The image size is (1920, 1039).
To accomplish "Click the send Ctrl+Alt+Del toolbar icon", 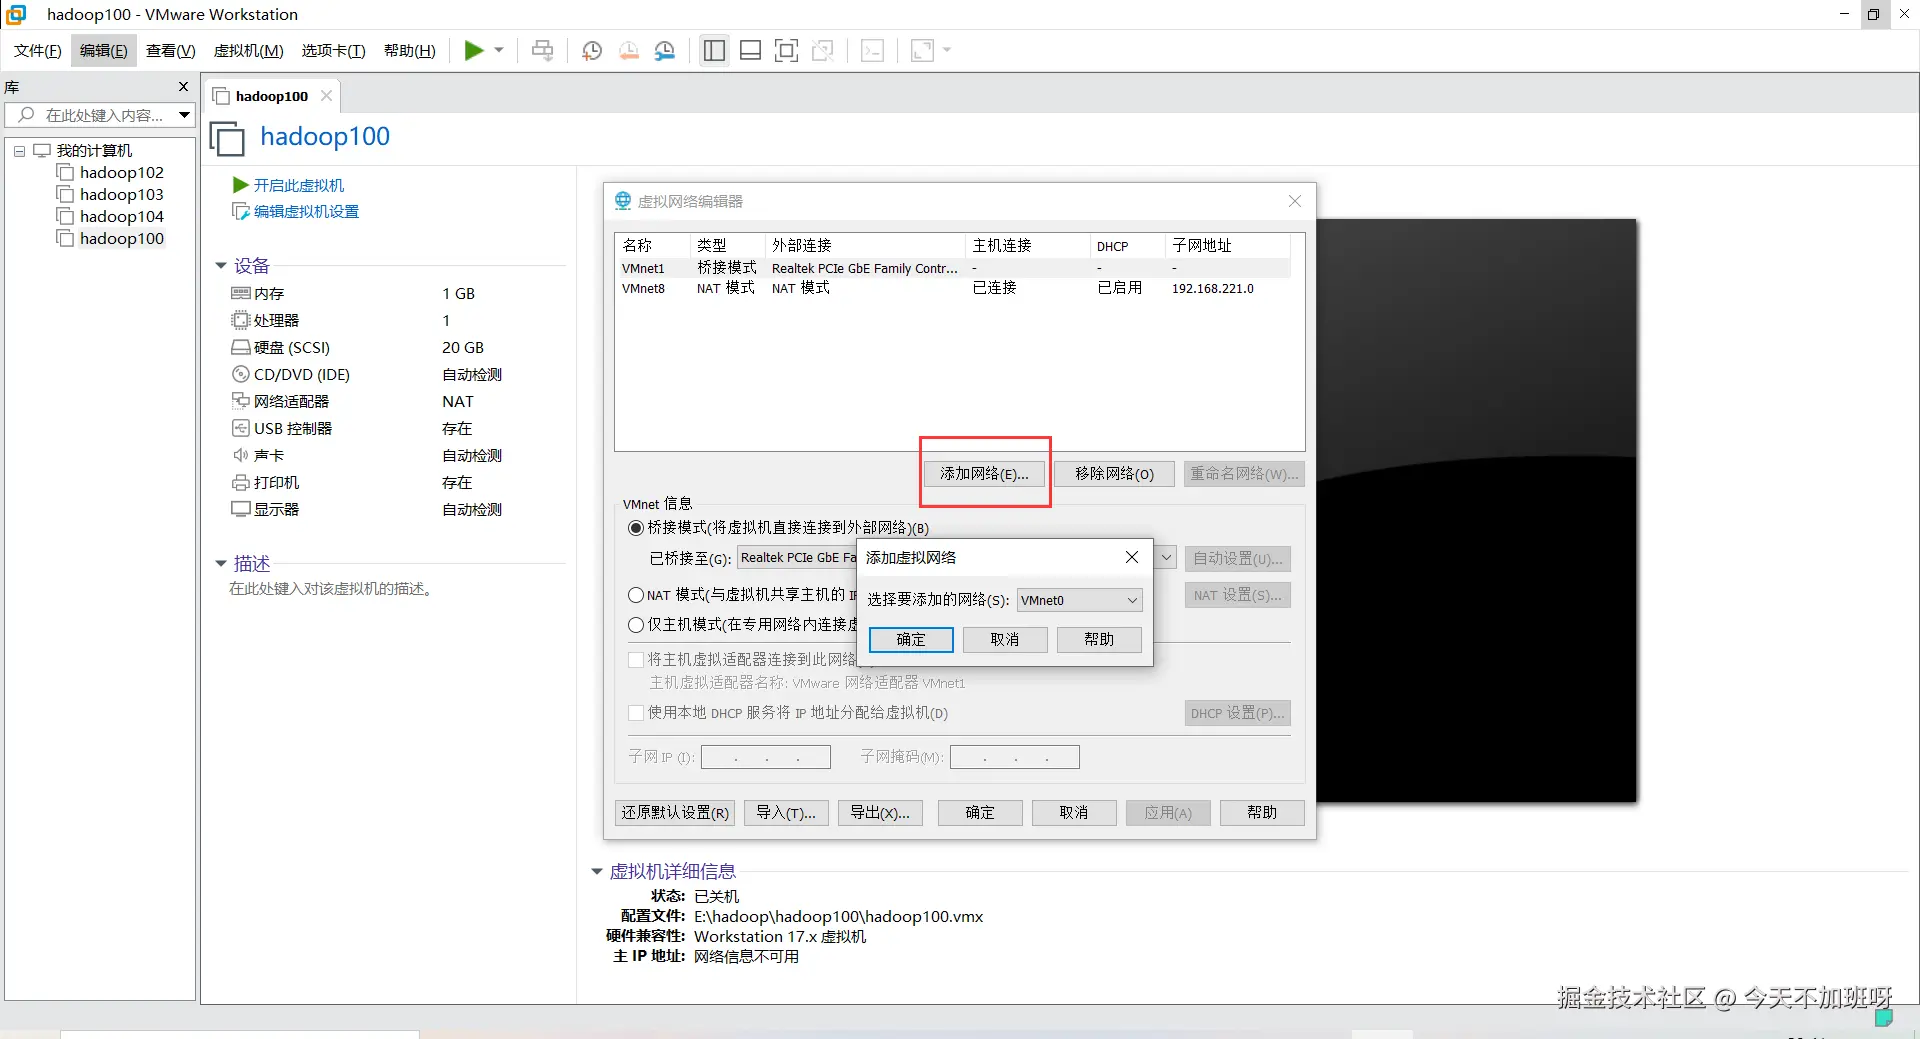I will pyautogui.click(x=542, y=50).
